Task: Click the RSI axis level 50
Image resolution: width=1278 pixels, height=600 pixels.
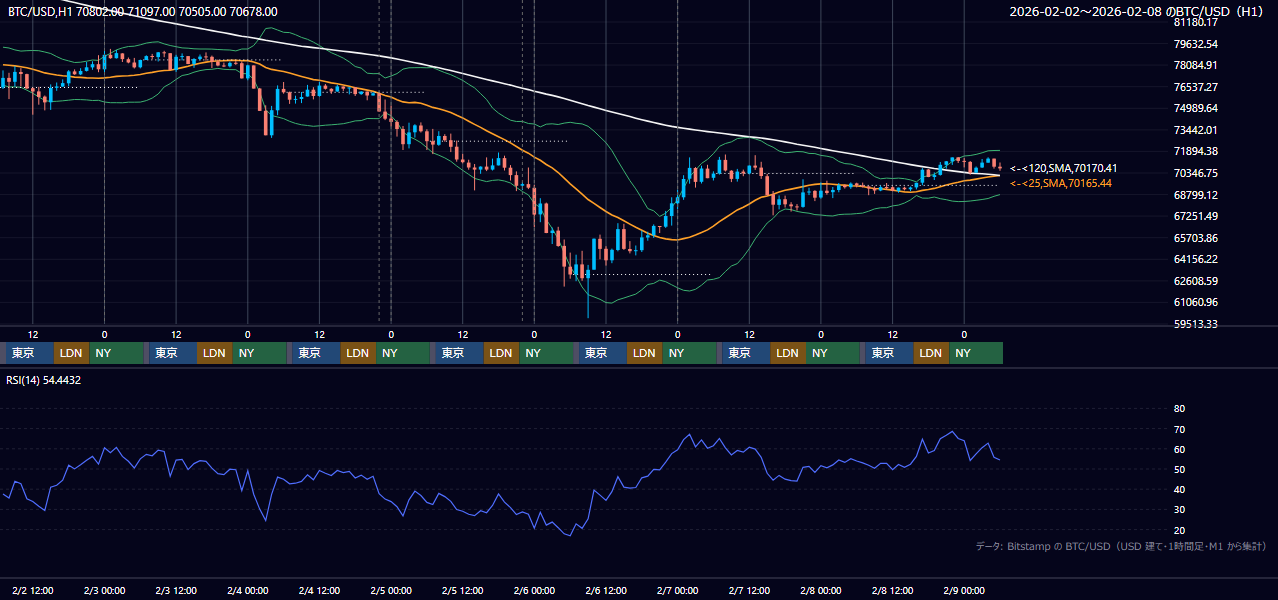Action: tap(1179, 469)
